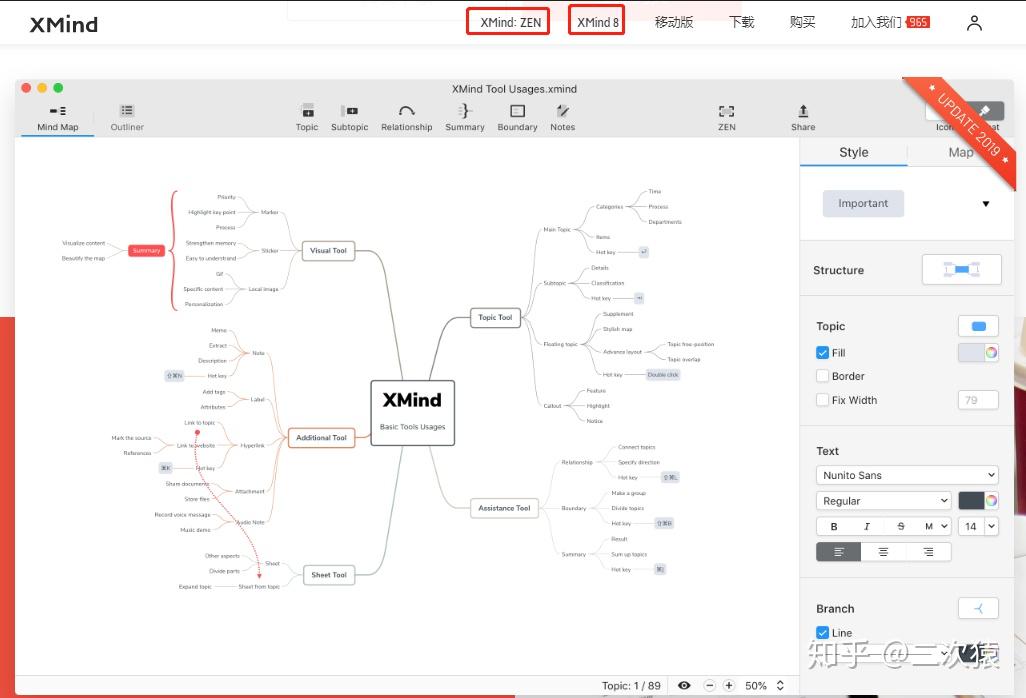This screenshot has height=698, width=1026.
Task: Zoom out with the minus button
Action: click(709, 686)
